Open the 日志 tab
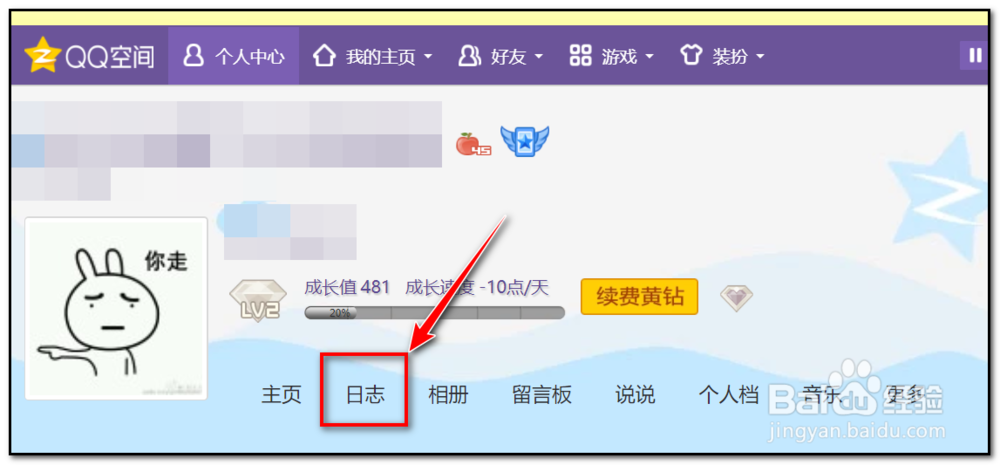Image resolution: width=1000 pixels, height=465 pixels. [365, 395]
